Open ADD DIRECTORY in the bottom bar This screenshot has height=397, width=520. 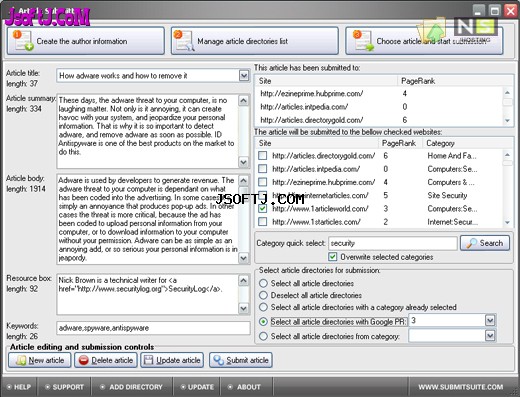tap(132, 387)
